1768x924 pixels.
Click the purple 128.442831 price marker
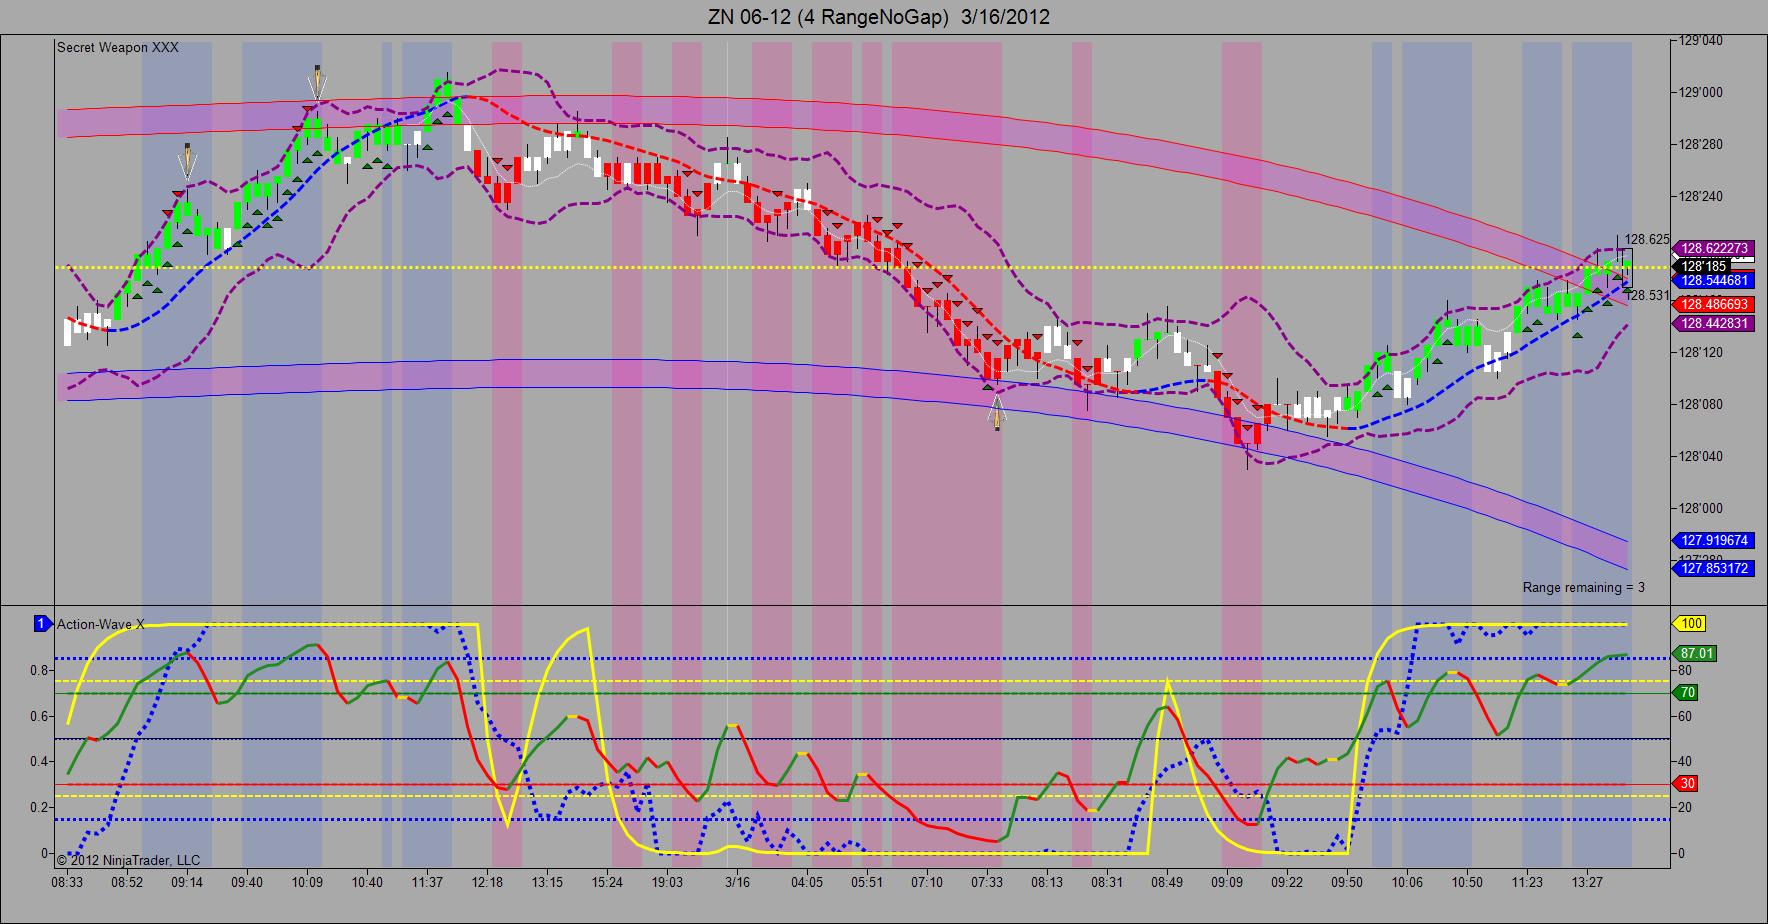(x=1714, y=323)
